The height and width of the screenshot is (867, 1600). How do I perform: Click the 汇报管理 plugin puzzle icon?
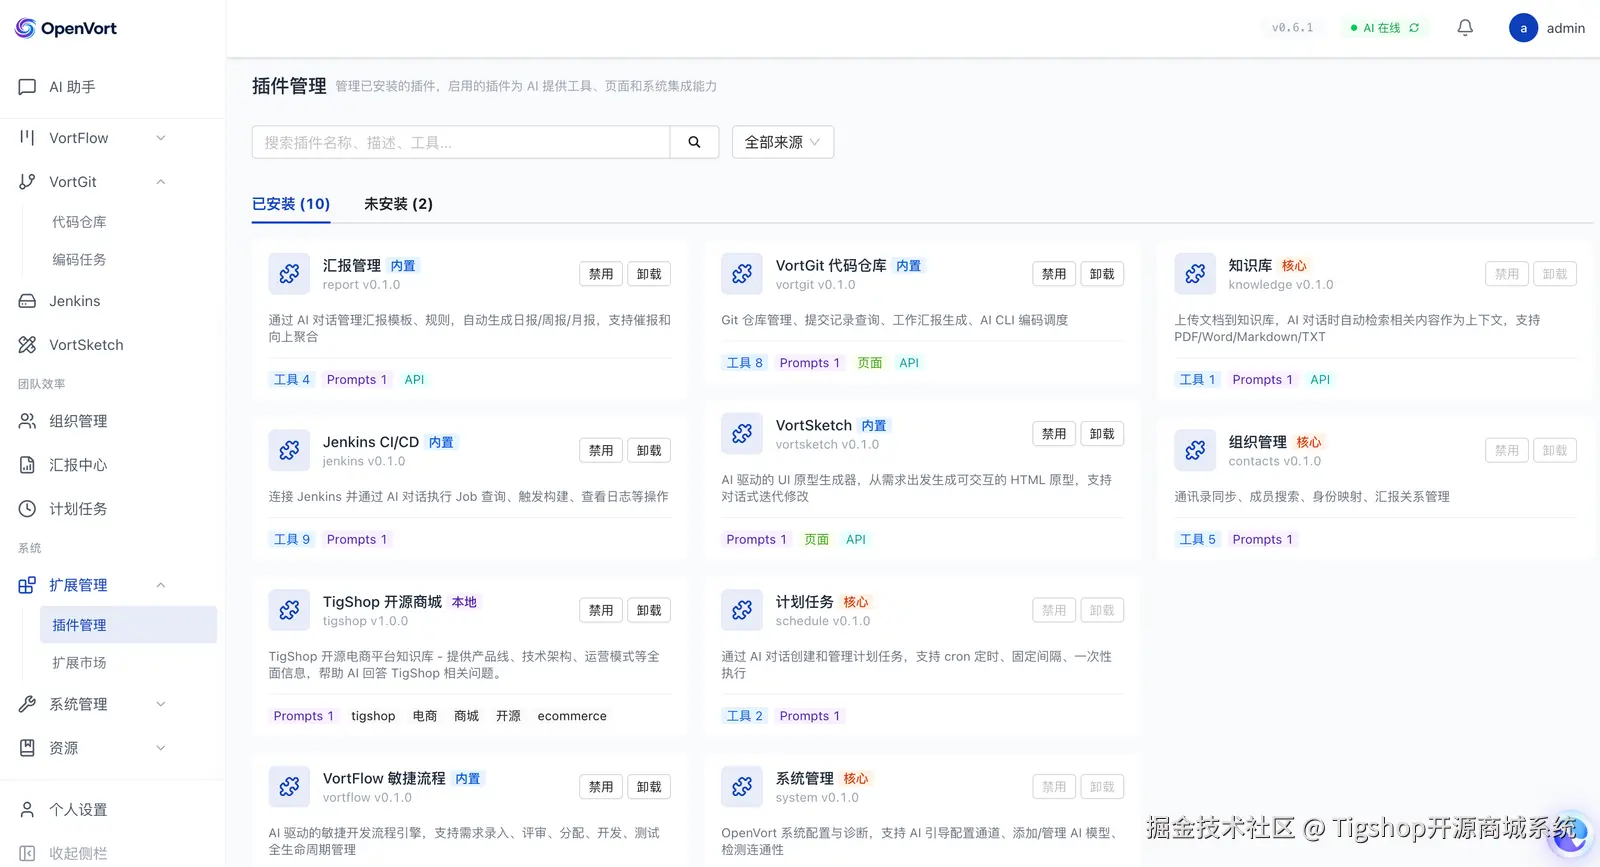289,274
